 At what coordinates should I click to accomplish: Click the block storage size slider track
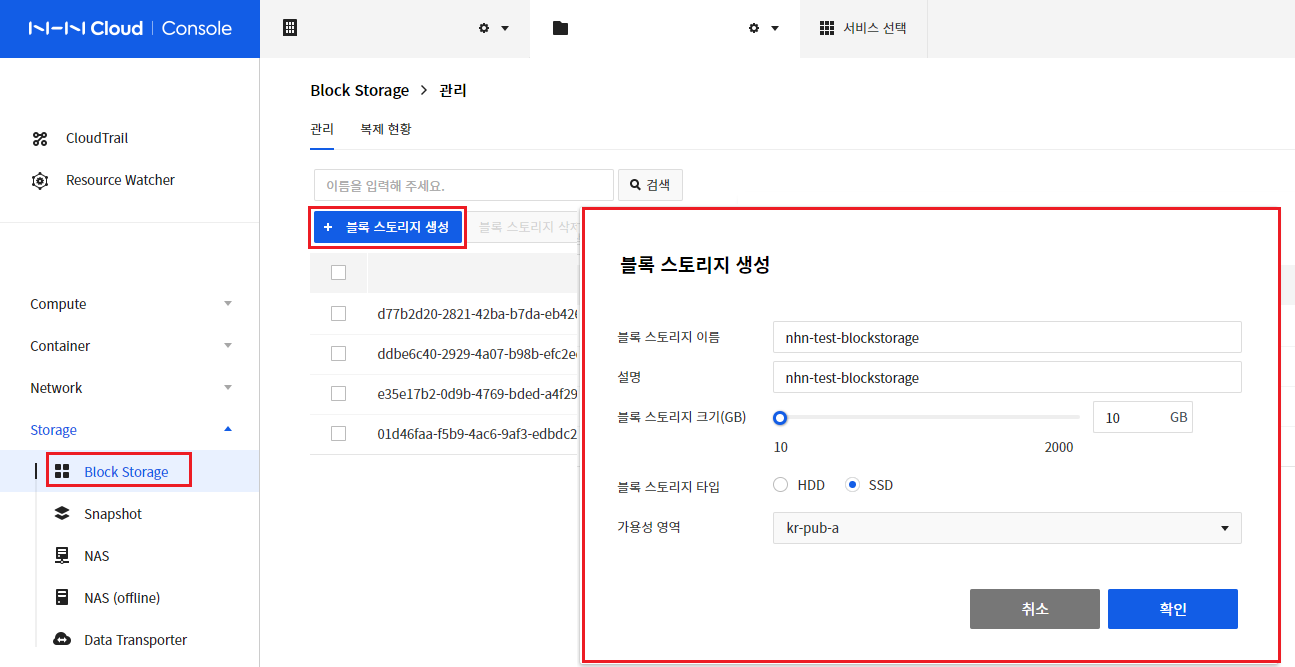tap(930, 417)
